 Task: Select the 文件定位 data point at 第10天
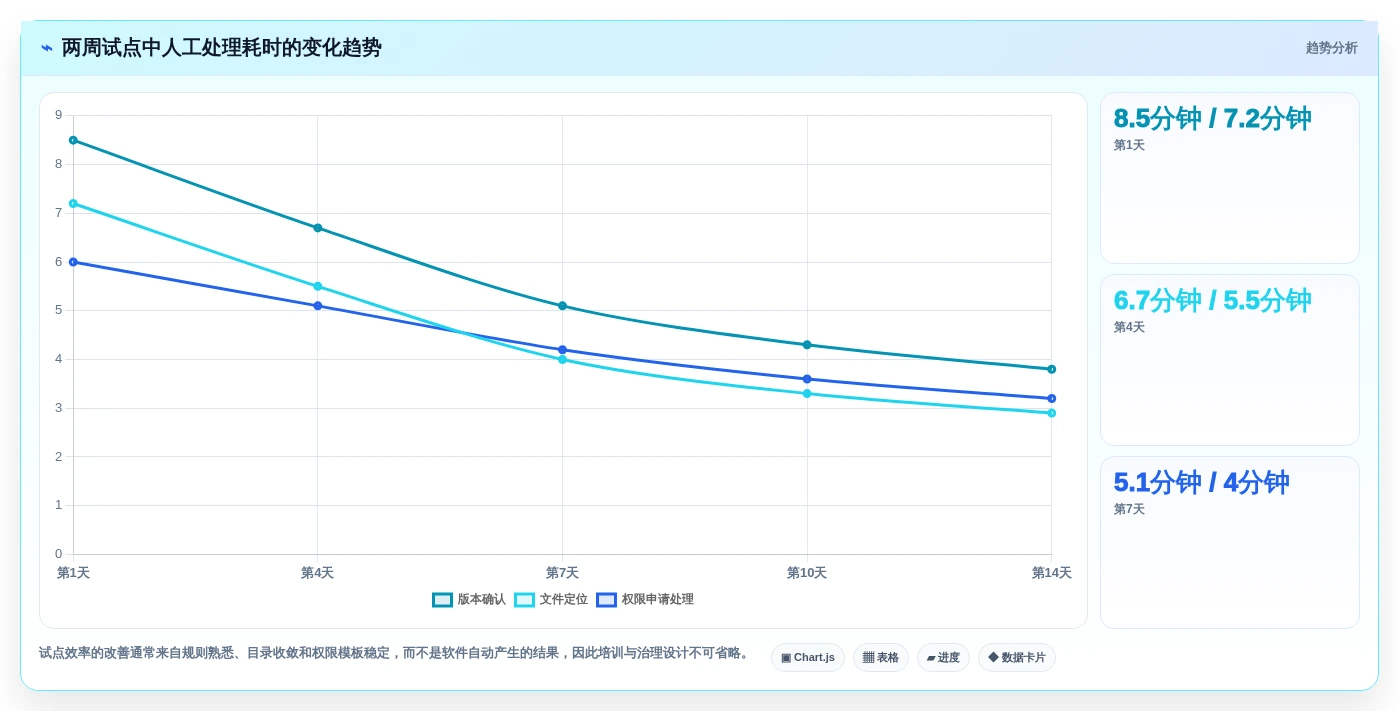tap(807, 394)
